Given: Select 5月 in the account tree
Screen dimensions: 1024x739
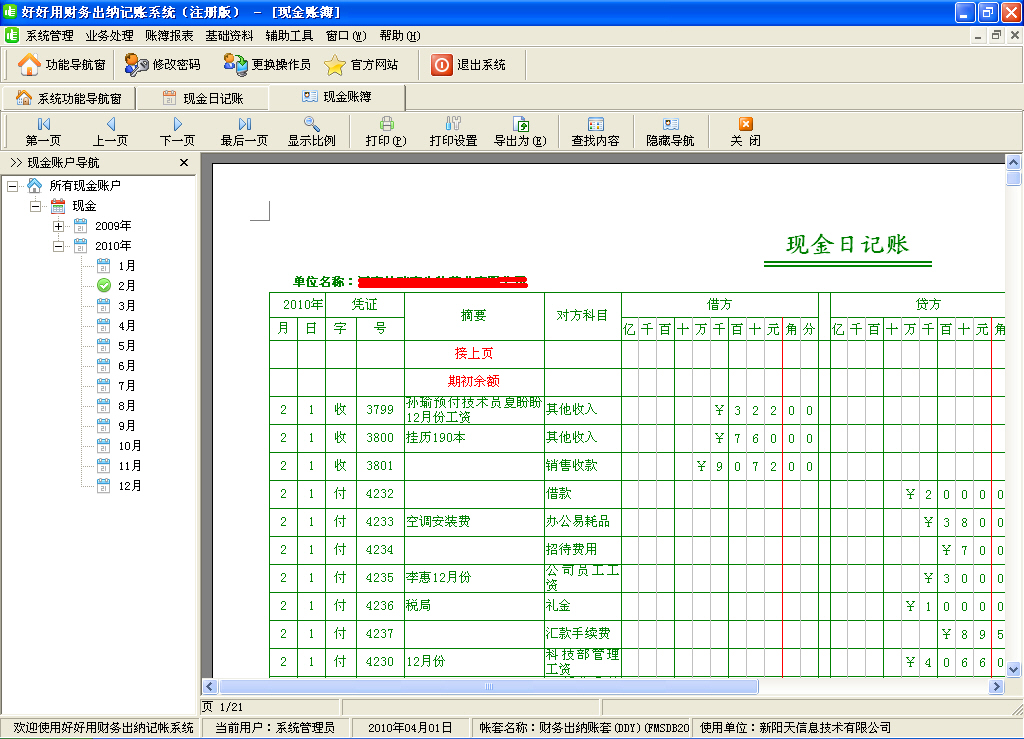Looking at the screenshot, I should [x=126, y=346].
